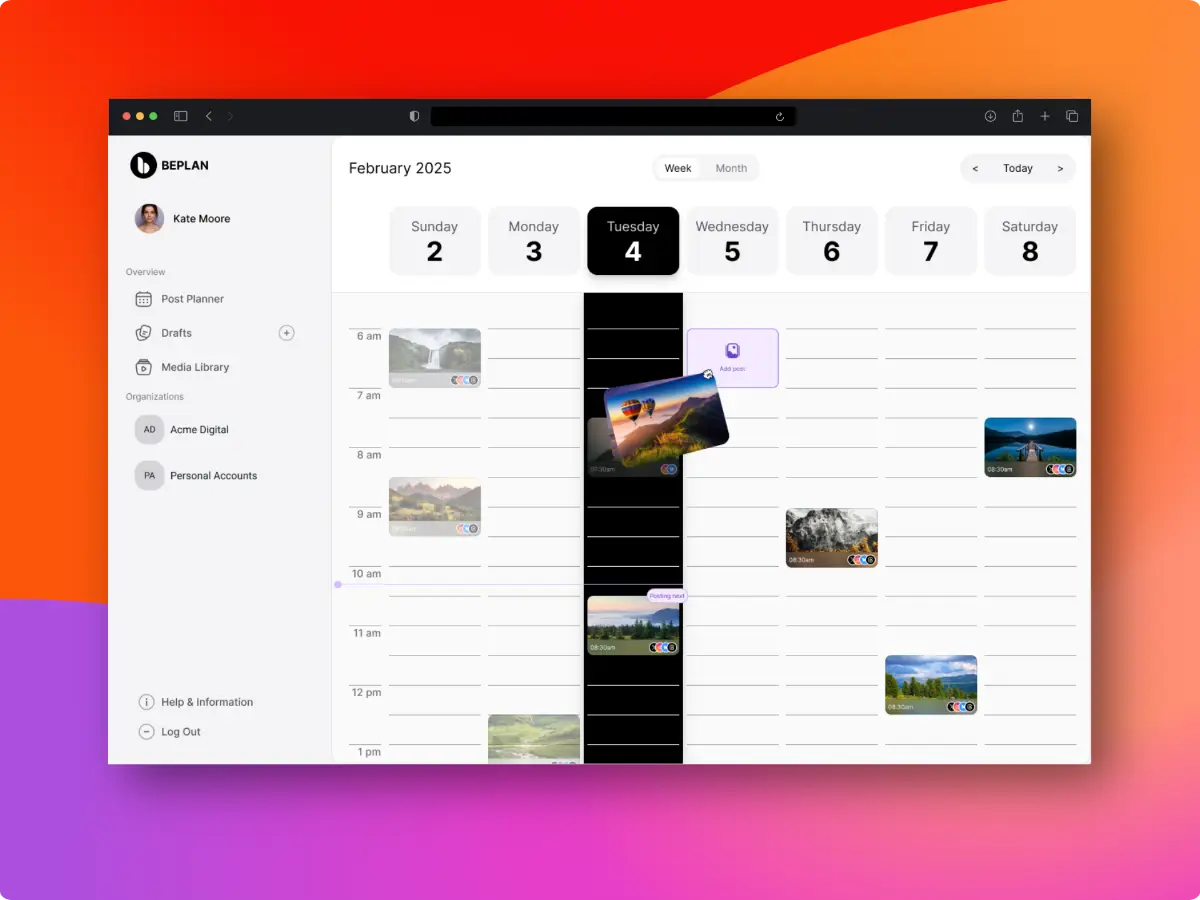Click the Drafts icon in sidebar
The height and width of the screenshot is (900, 1200).
point(143,333)
